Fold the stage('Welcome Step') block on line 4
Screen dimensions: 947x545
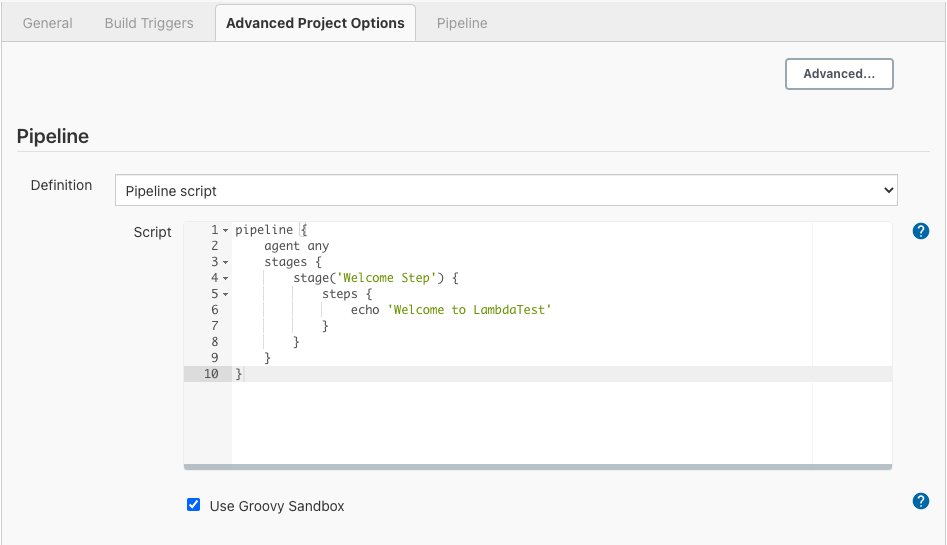[226, 279]
